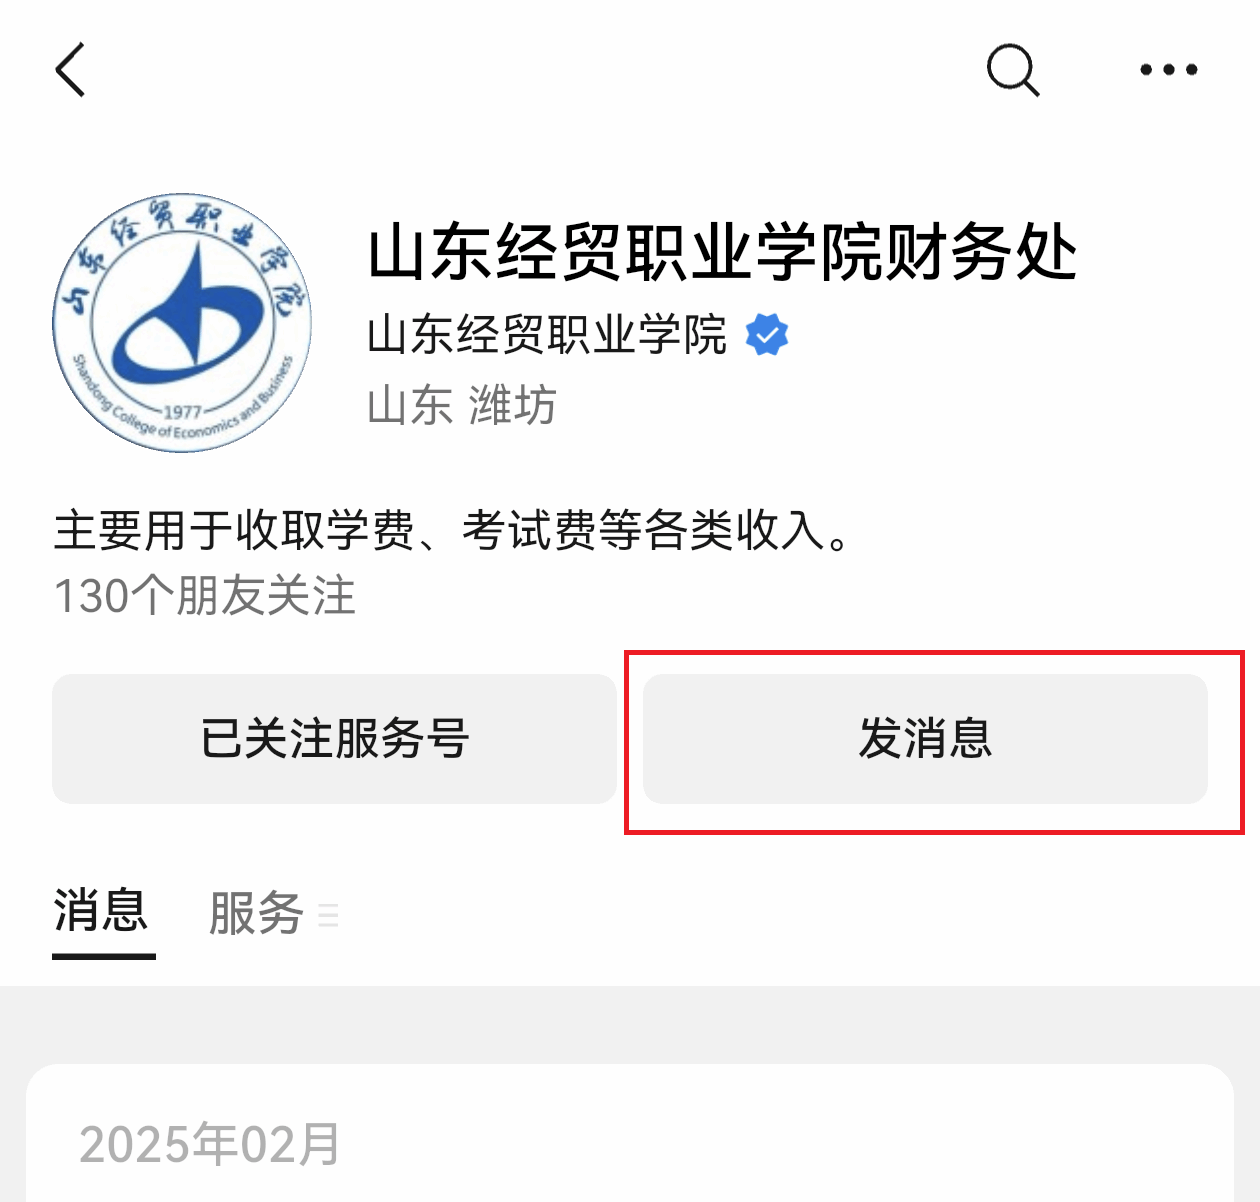The width and height of the screenshot is (1260, 1202).
Task: Tap the 2025年02月 date header
Action: 210,1145
